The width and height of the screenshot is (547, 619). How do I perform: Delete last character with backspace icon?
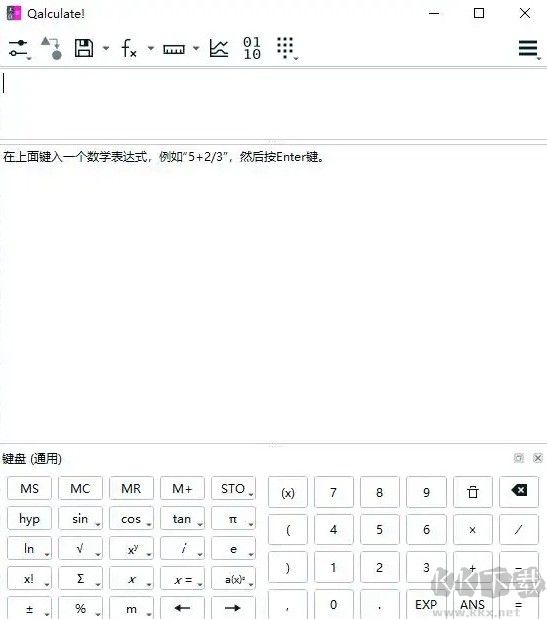519,492
